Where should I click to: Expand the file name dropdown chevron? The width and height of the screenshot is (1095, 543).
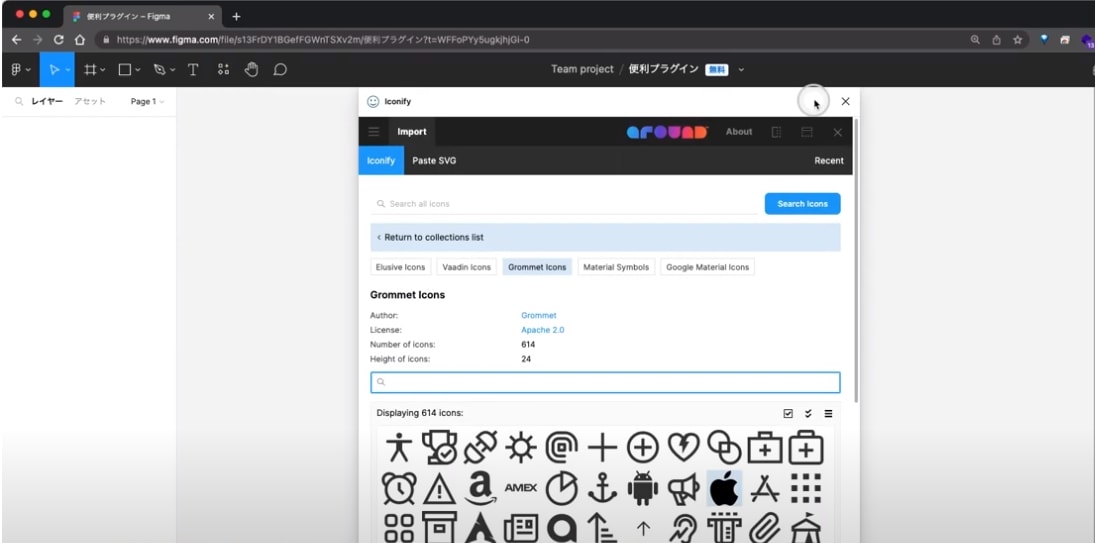coord(741,69)
